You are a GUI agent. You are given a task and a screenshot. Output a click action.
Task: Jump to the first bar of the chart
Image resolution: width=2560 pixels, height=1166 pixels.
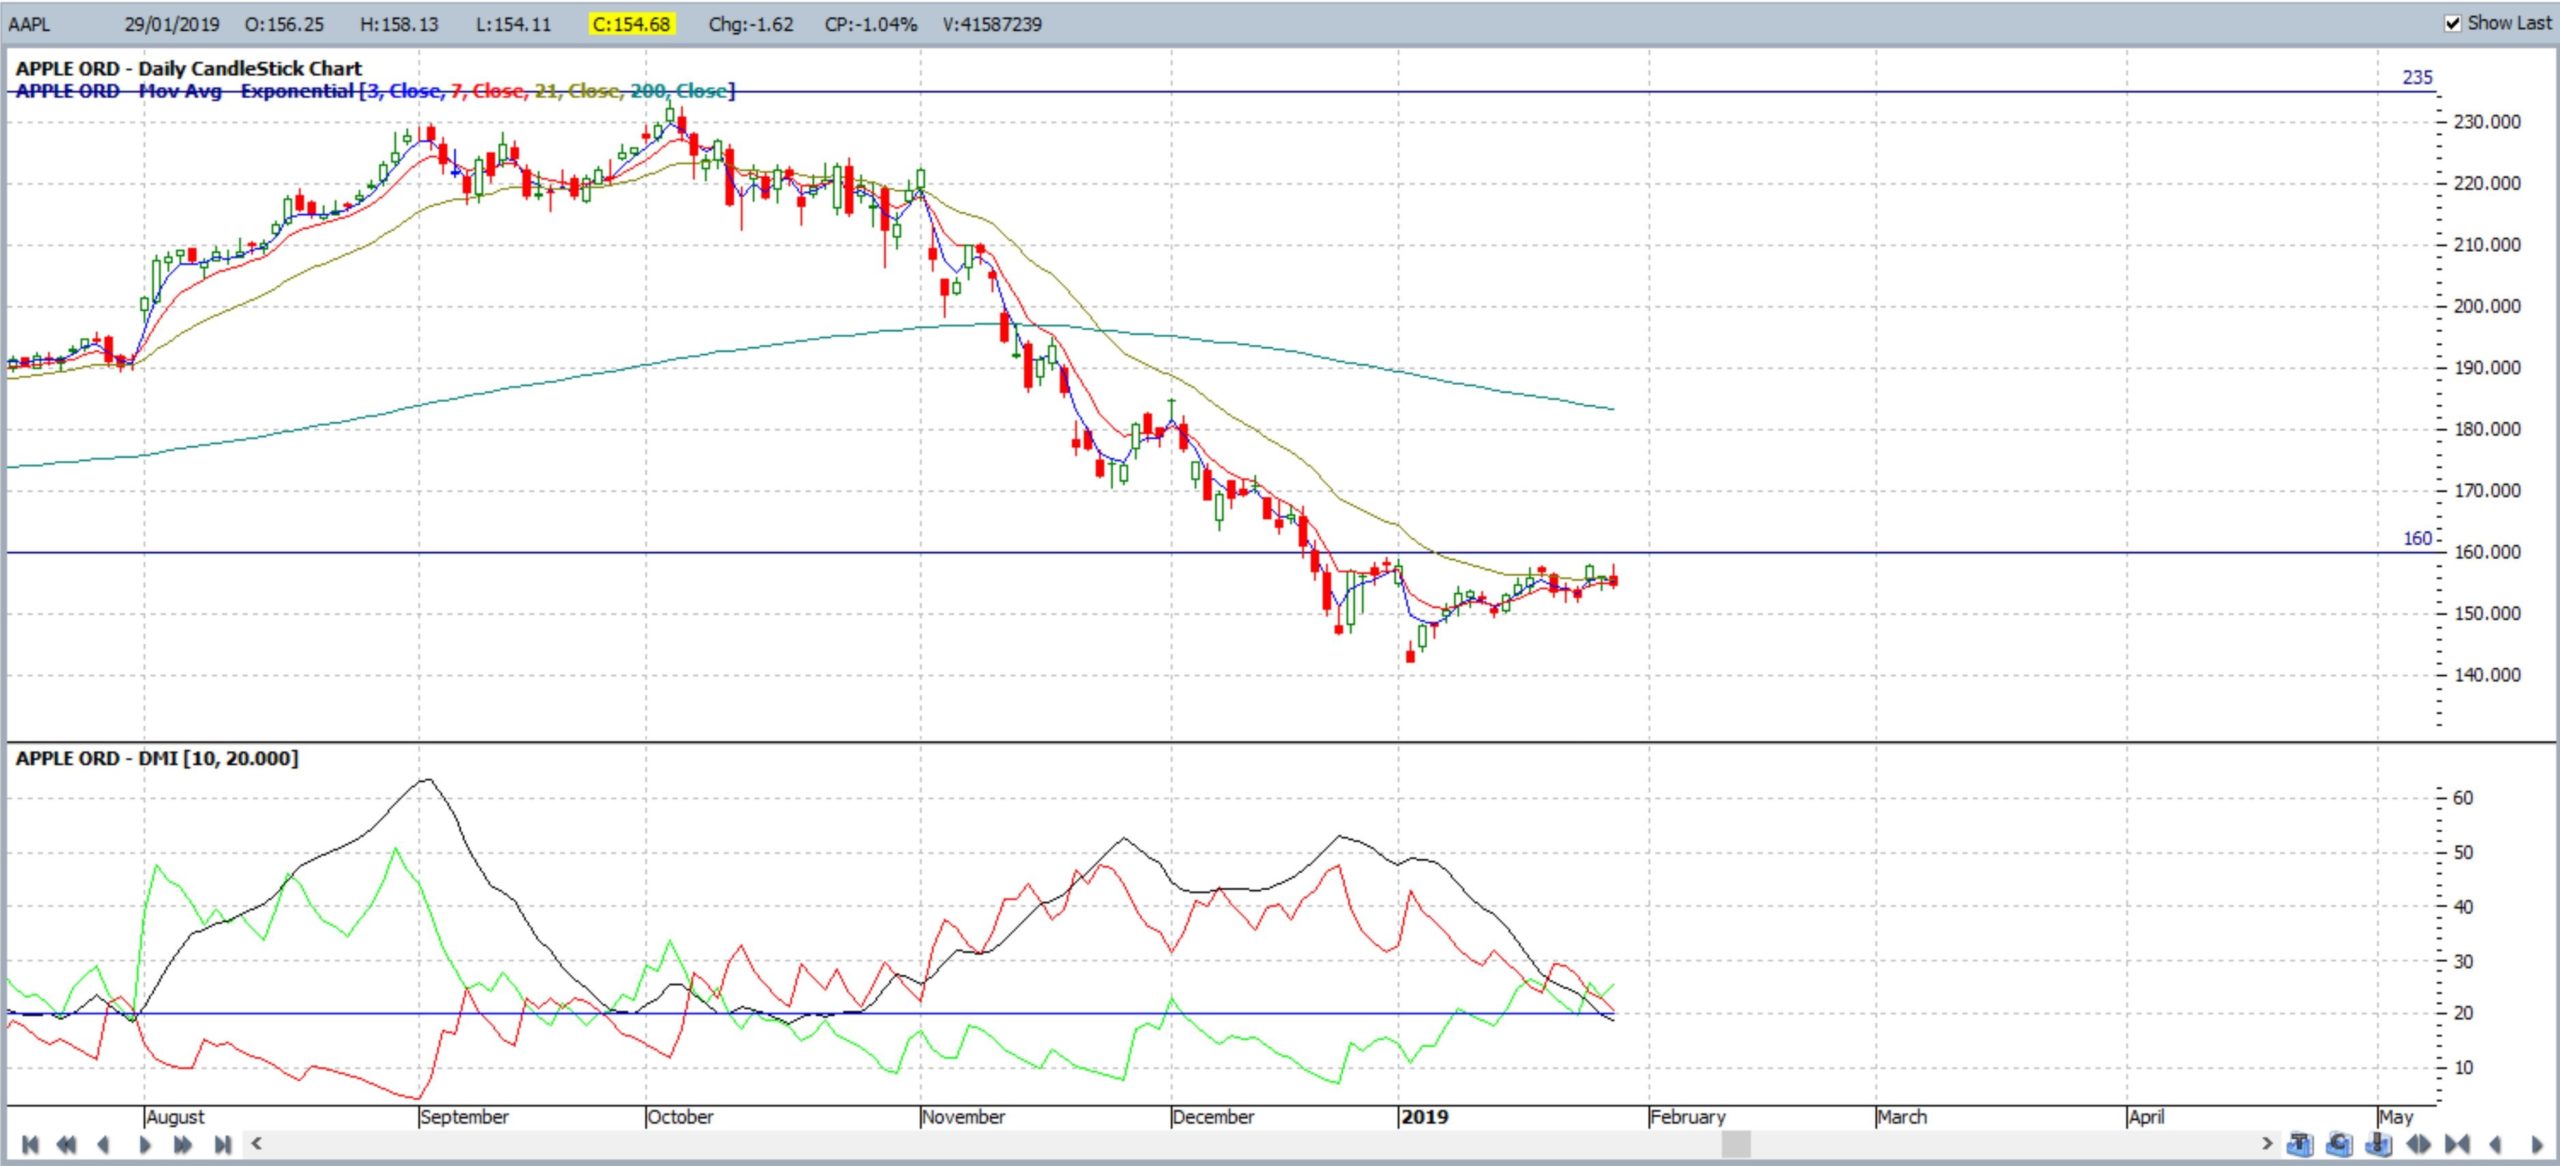click(x=30, y=1144)
